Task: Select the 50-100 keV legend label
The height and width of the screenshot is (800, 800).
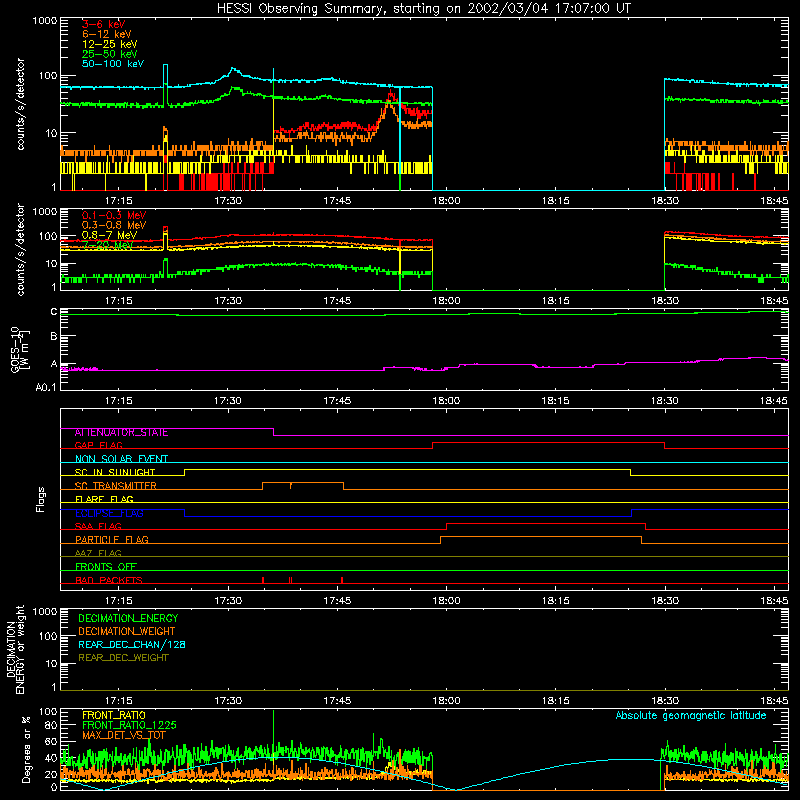Action: click(x=113, y=64)
